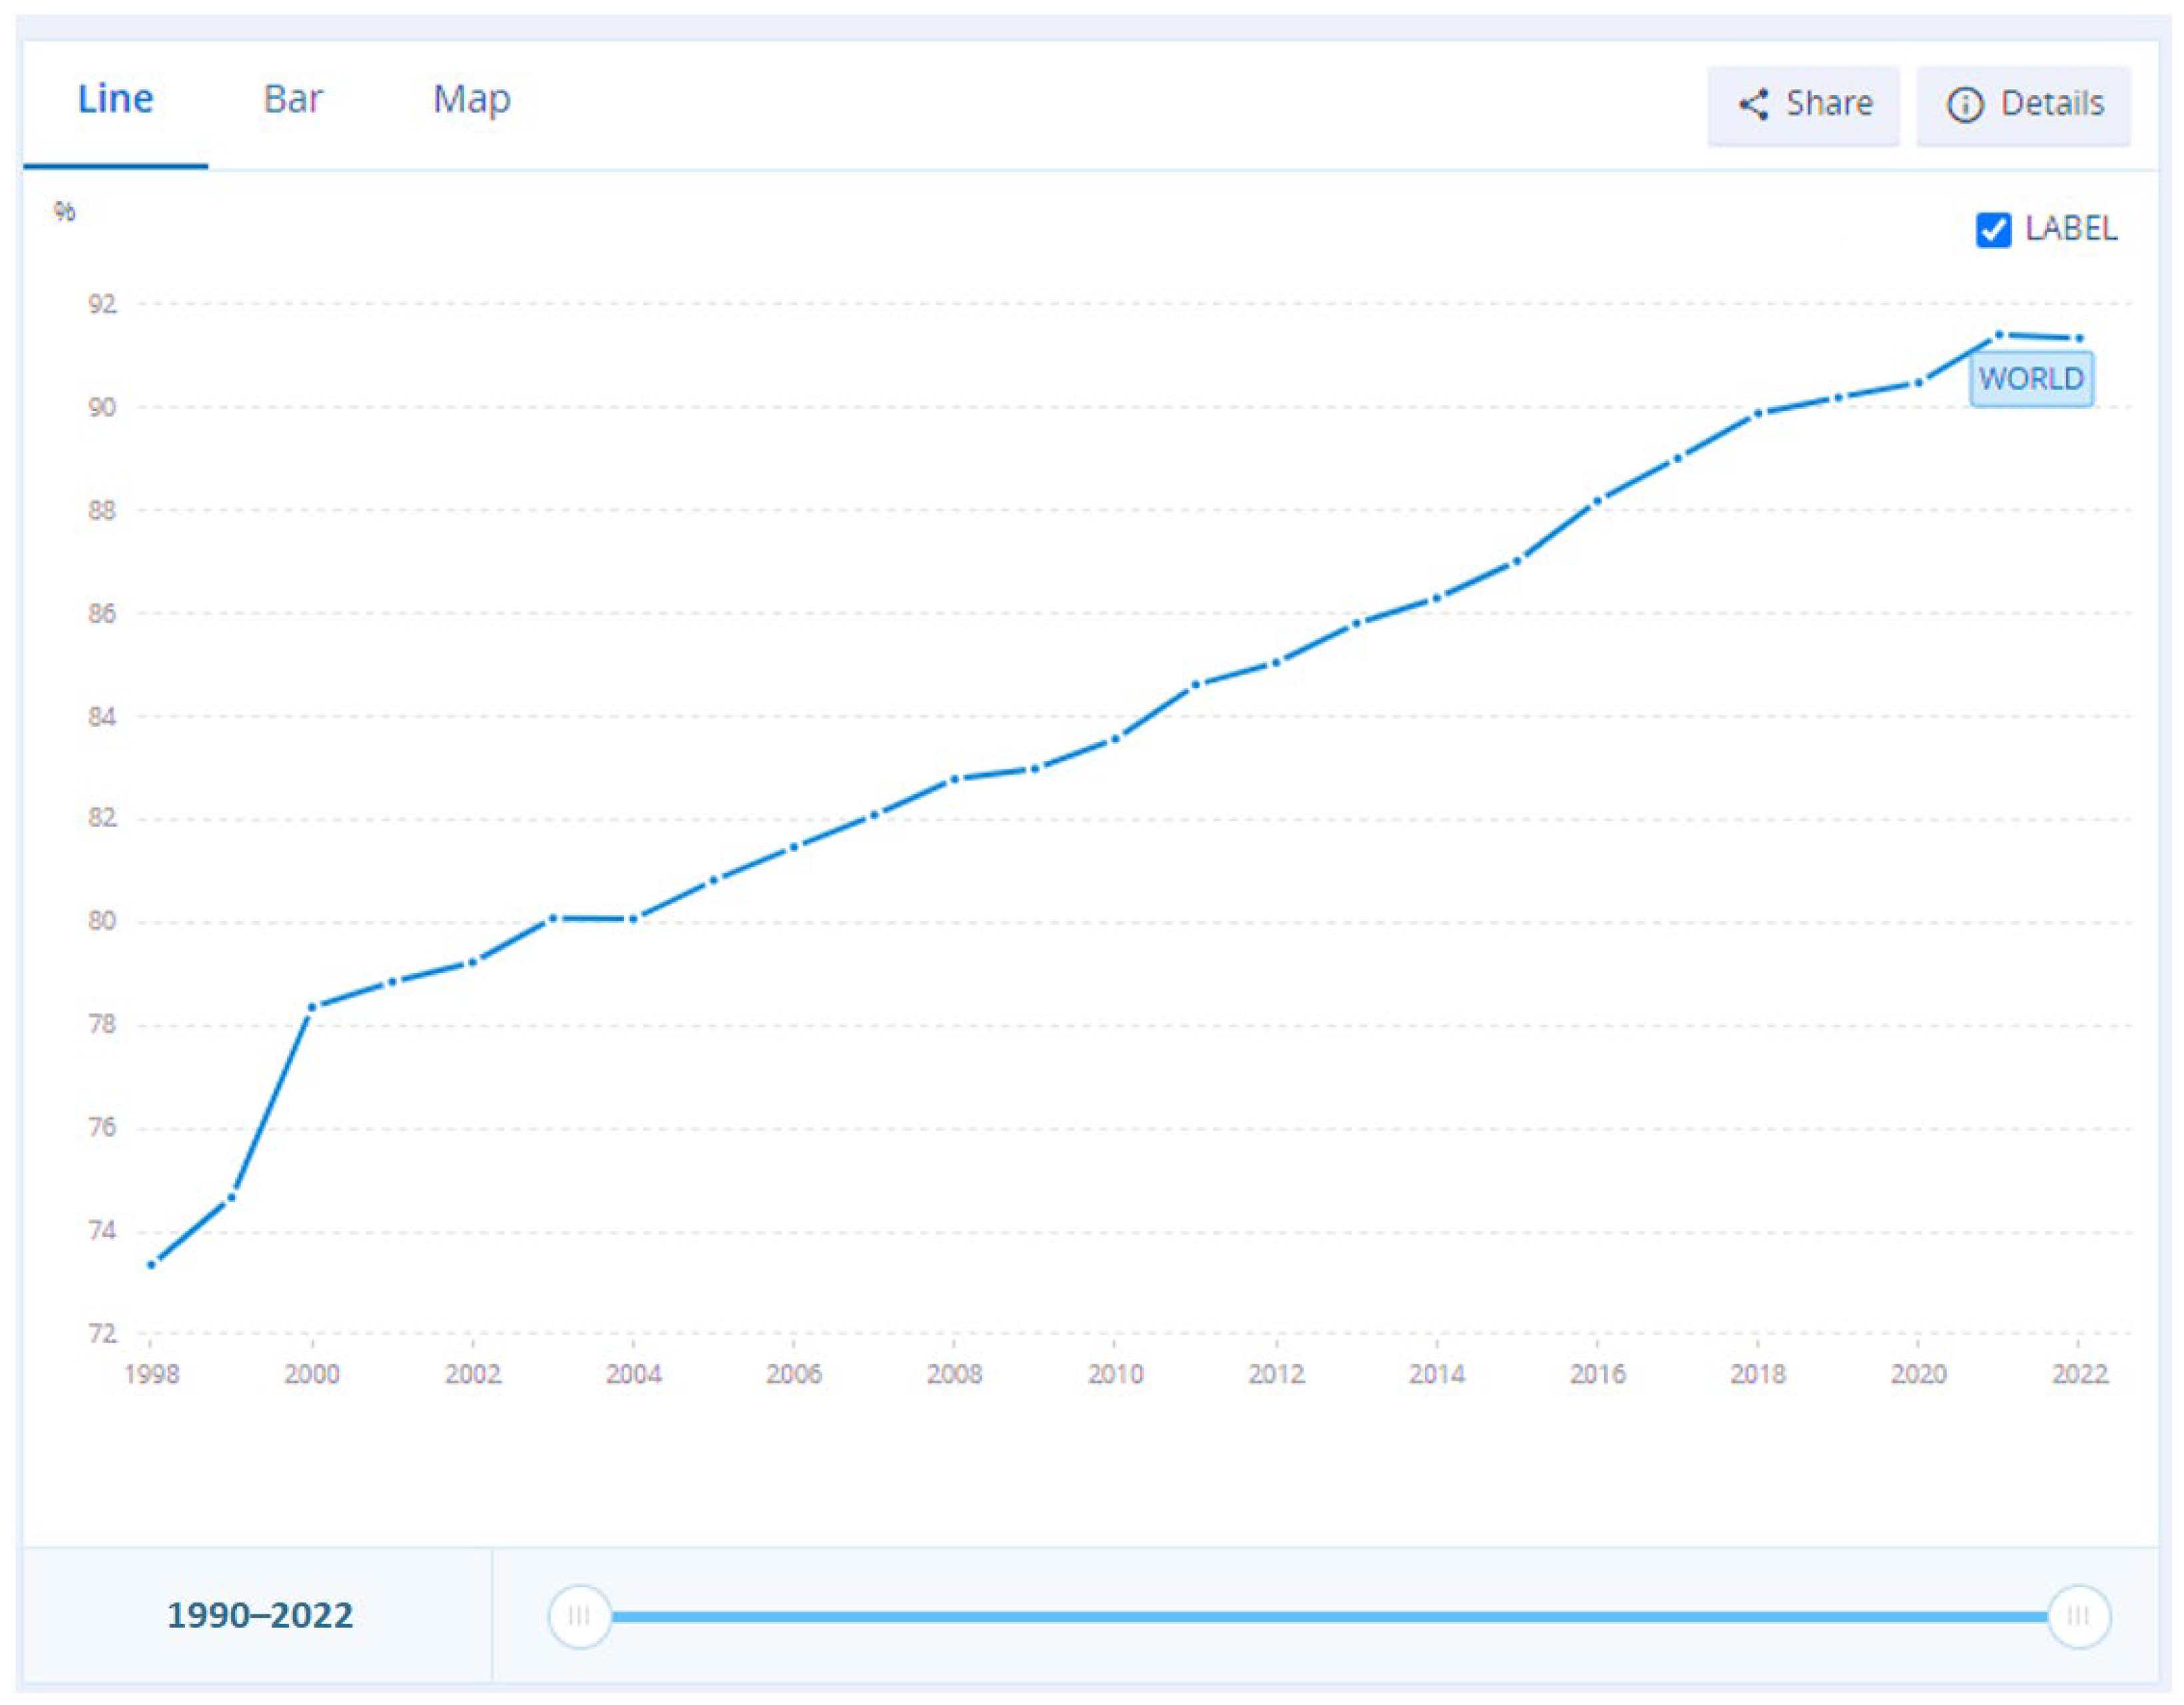Switch to the Map tab
Screen dimensions: 2184x1705
click(x=471, y=99)
